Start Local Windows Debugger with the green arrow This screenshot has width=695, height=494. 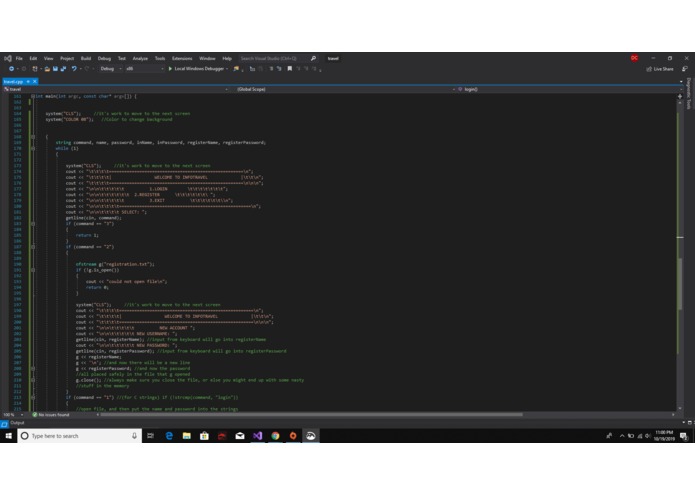(x=170, y=69)
